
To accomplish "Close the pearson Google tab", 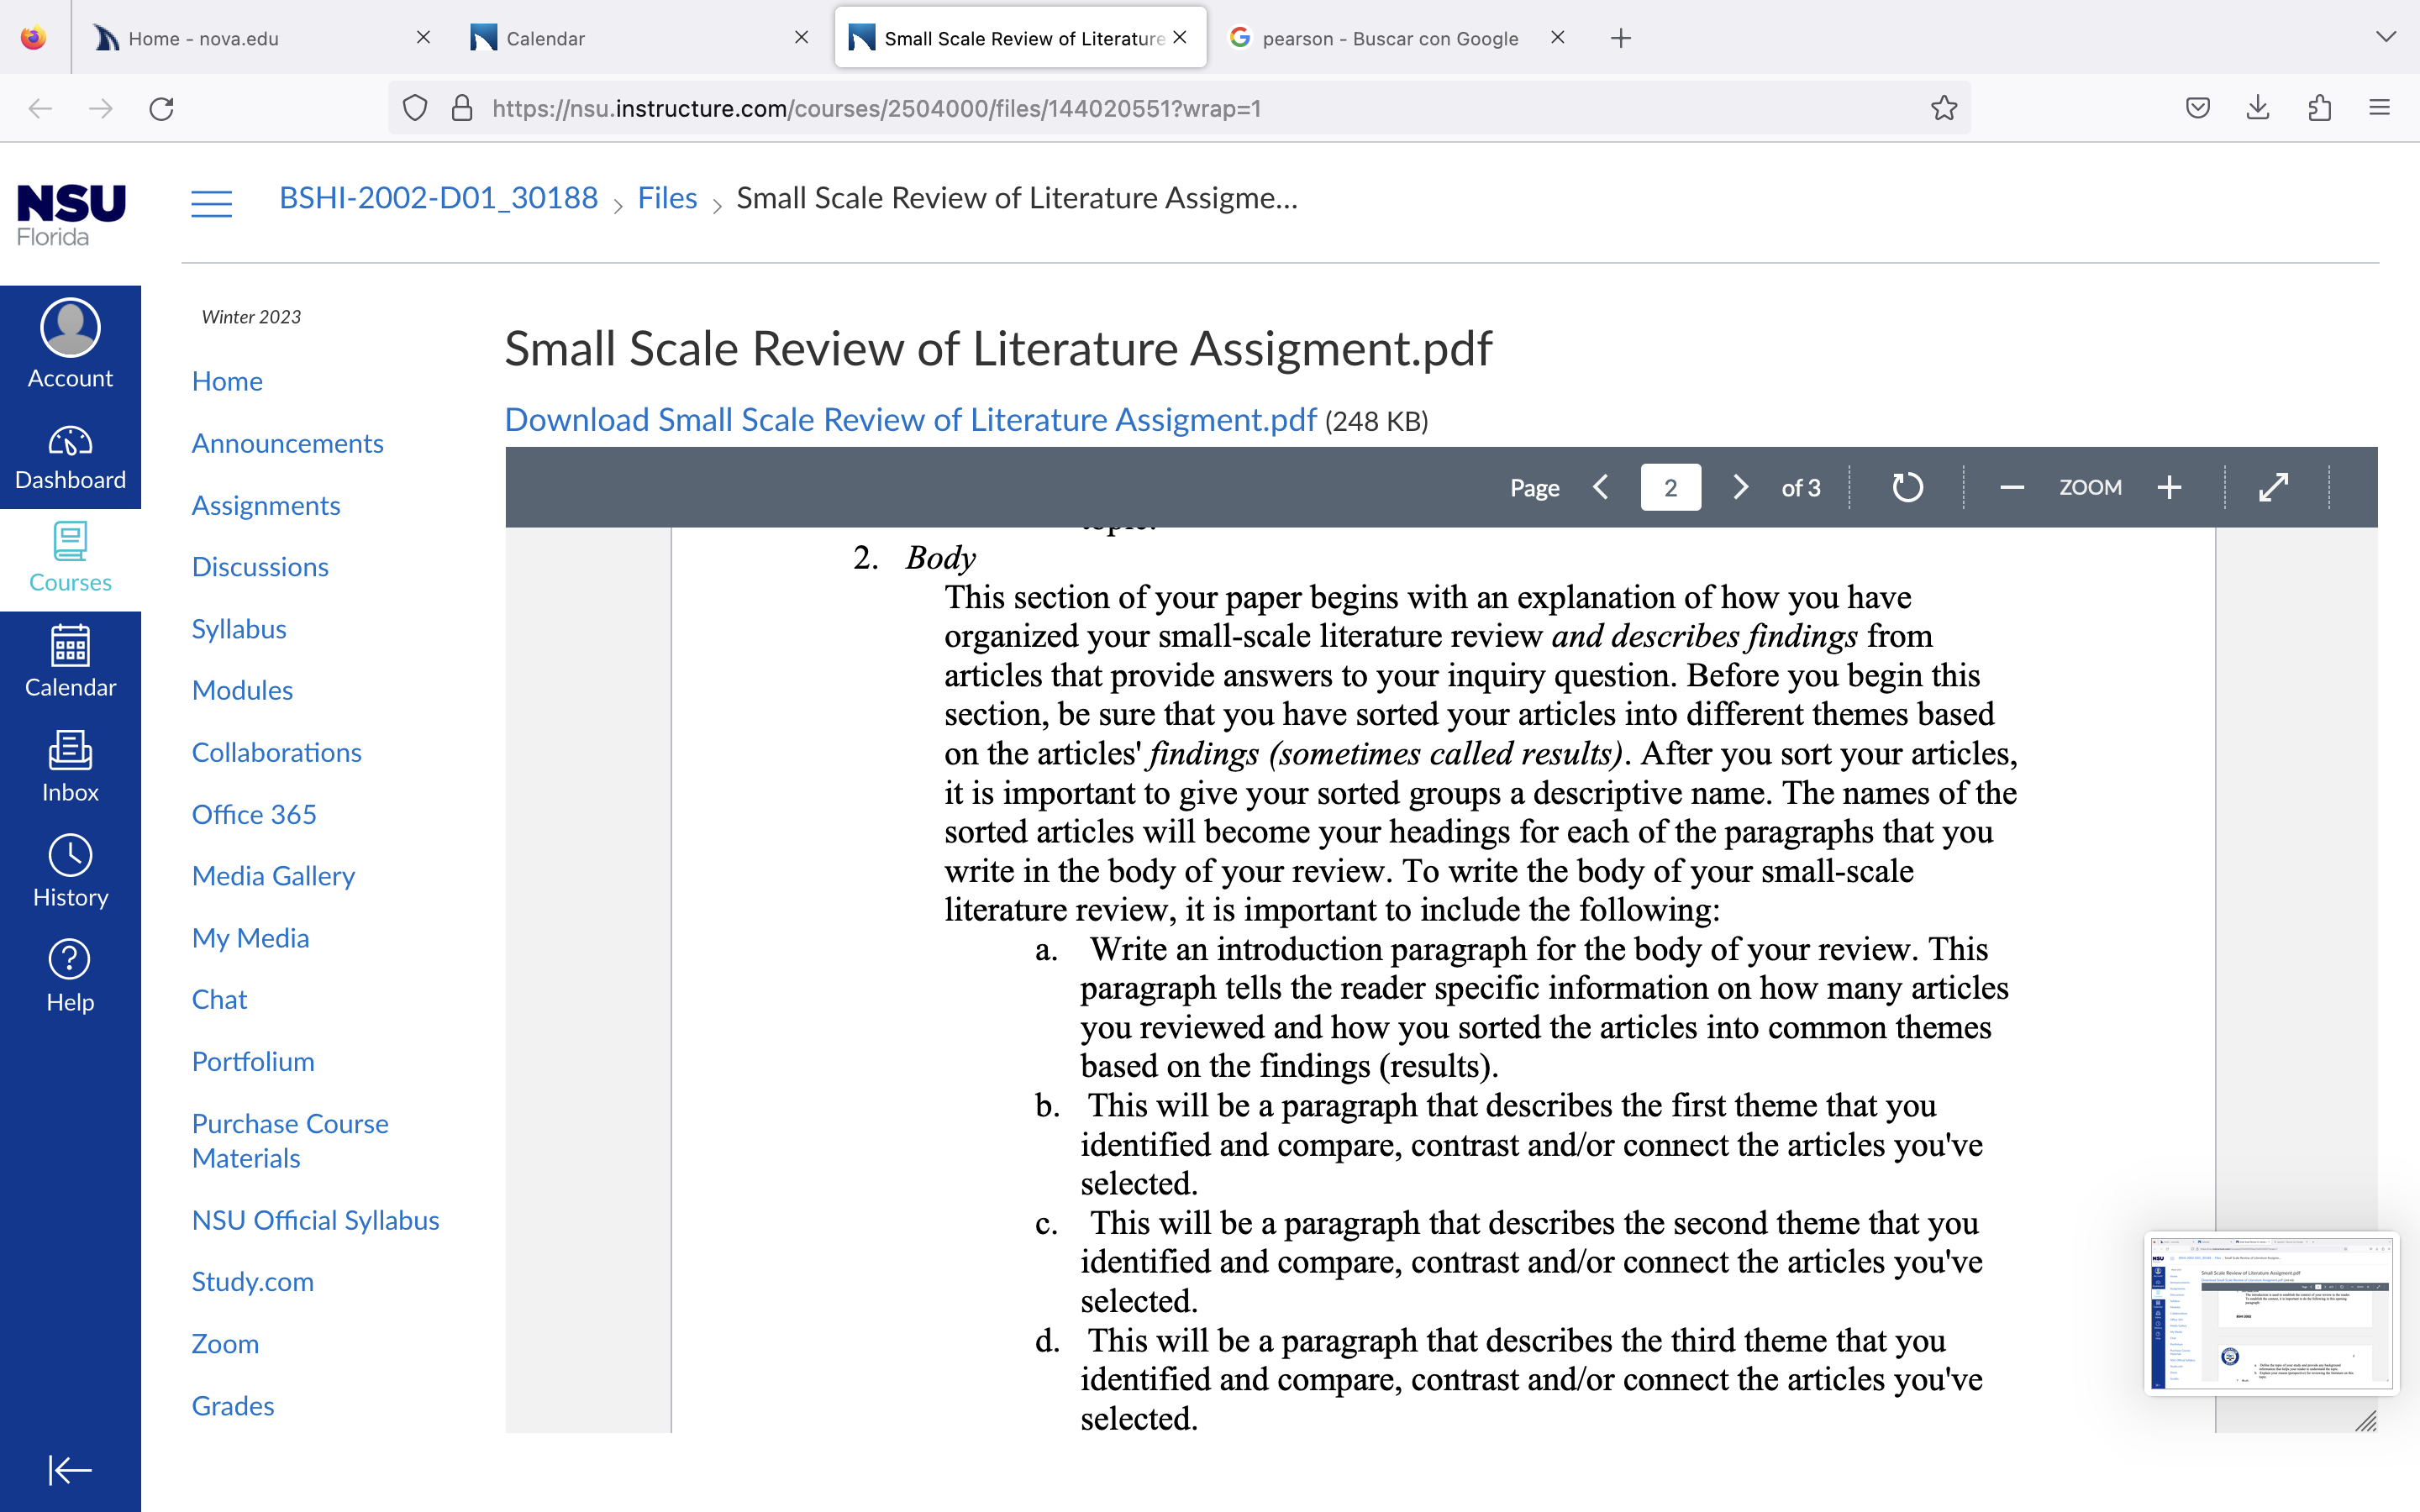I will click(1557, 38).
